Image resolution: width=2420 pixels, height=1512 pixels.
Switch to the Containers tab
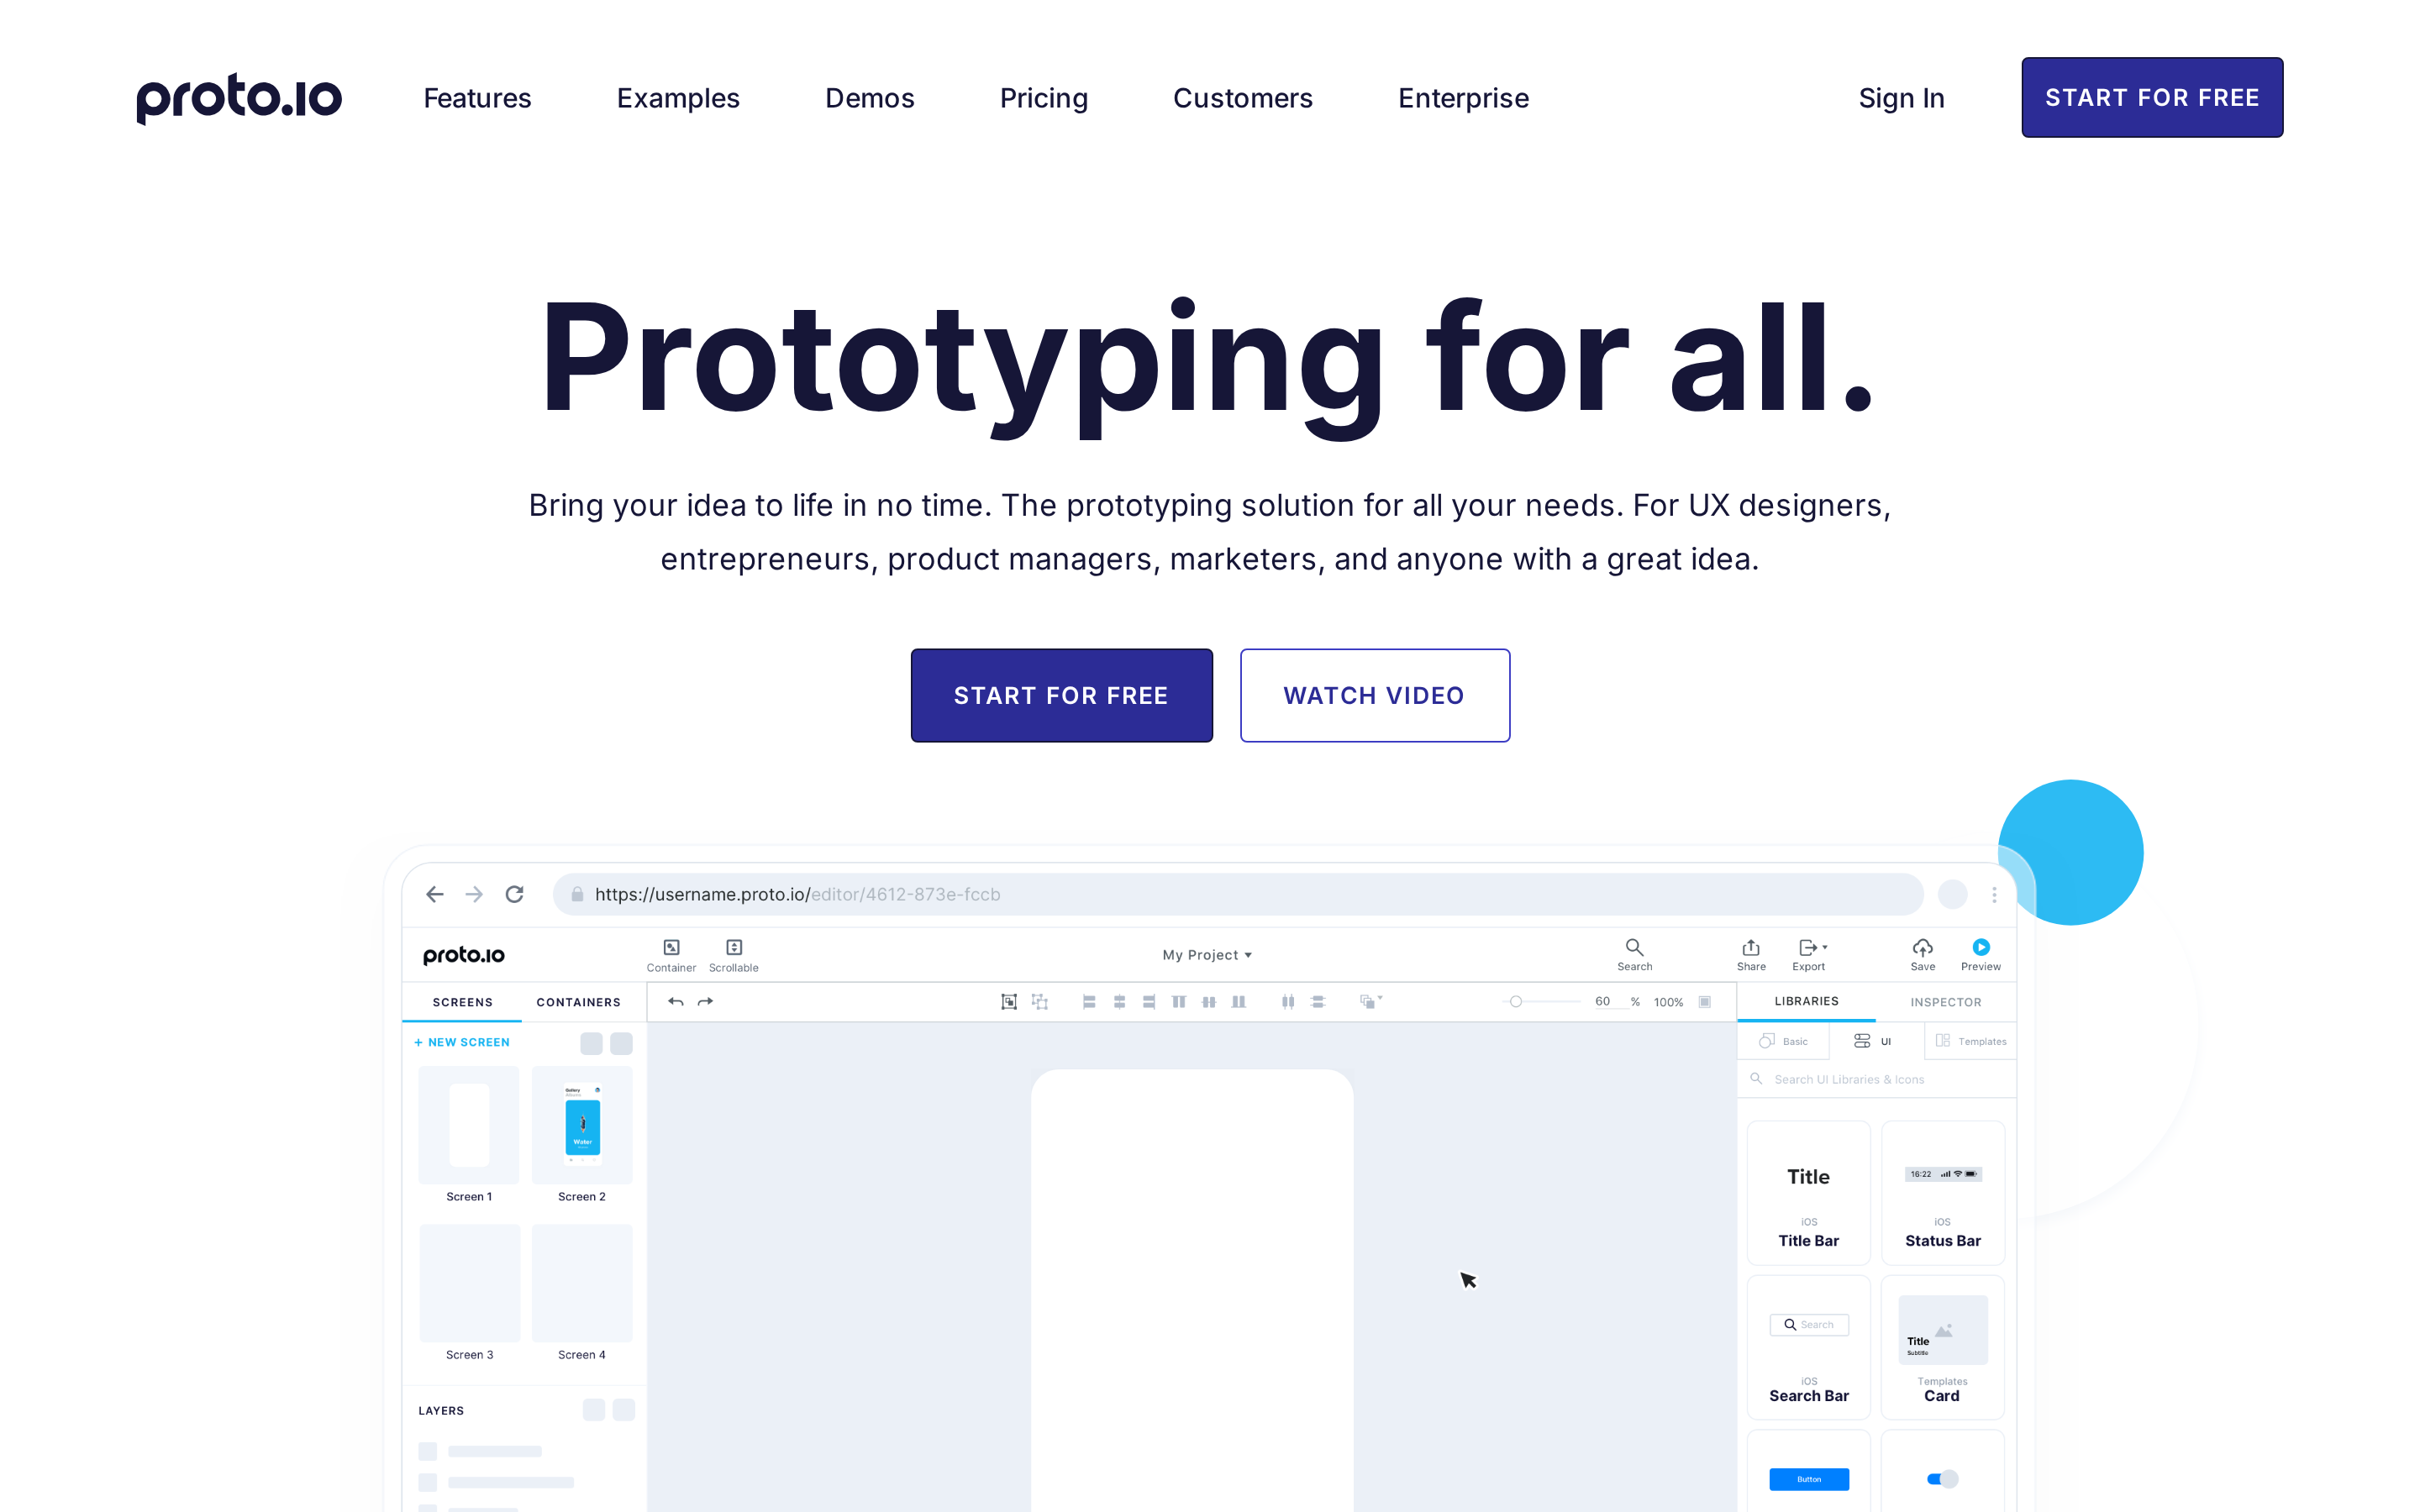click(x=578, y=1002)
